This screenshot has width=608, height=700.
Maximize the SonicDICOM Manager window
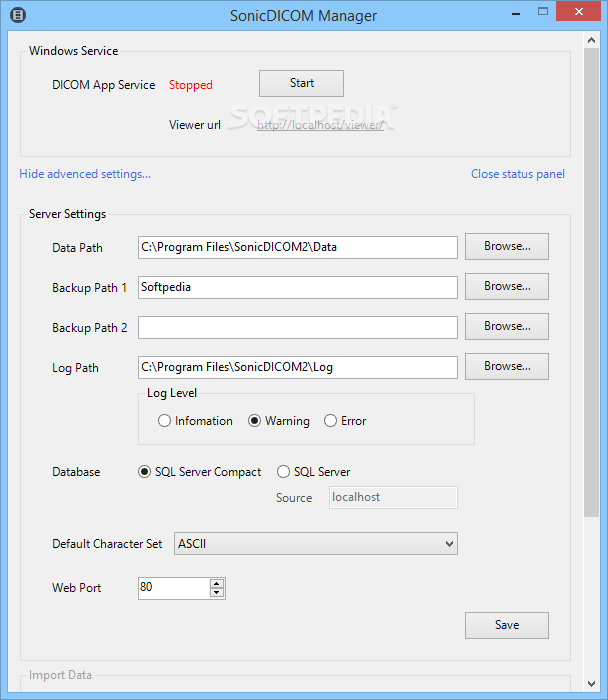(x=543, y=12)
